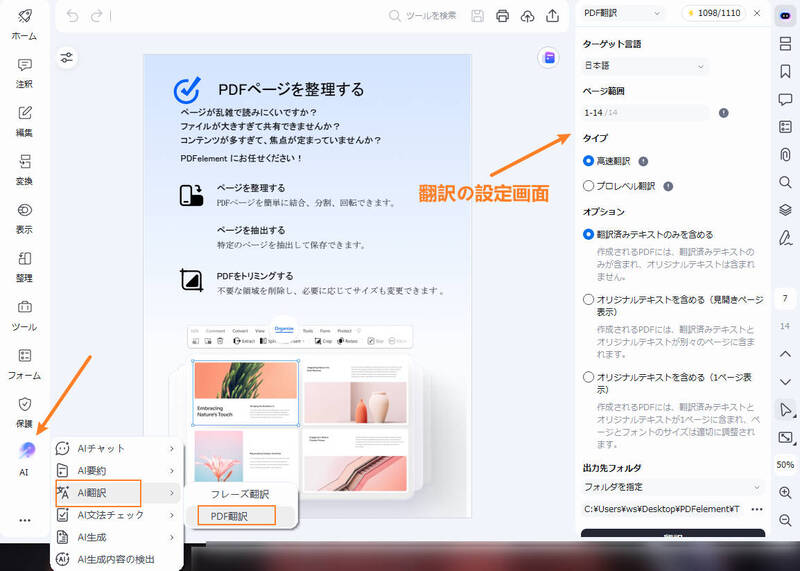Click the info icon beside 高速翻訳
Screen dimensions: 800x571
643,161
